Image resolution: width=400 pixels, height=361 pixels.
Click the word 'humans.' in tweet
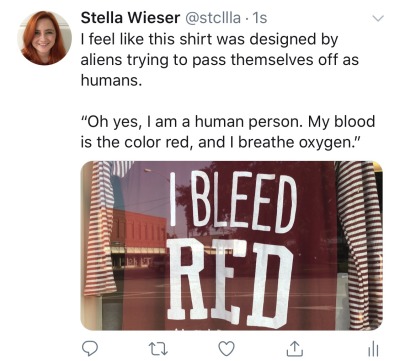click(111, 80)
